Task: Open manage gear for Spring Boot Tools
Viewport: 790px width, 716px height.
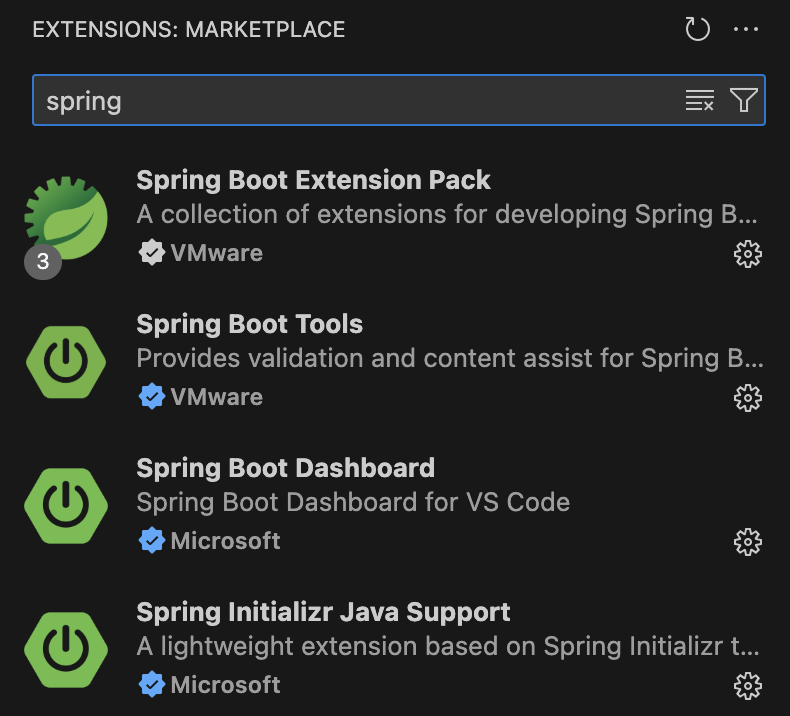Action: tap(748, 398)
